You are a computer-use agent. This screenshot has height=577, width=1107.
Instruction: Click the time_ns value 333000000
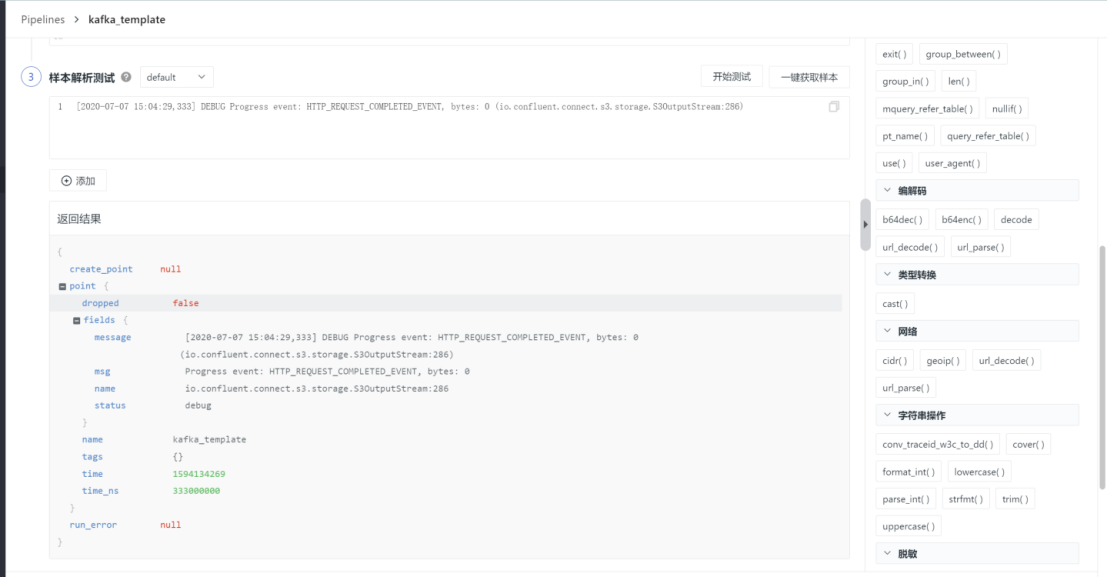tap(196, 491)
